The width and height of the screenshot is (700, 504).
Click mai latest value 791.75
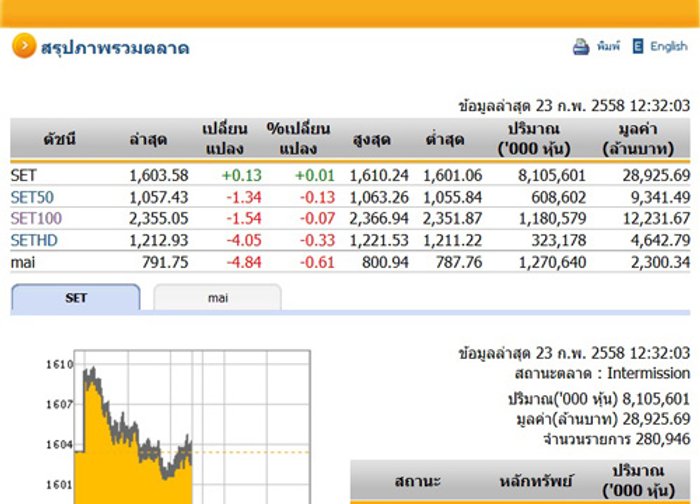click(x=165, y=262)
